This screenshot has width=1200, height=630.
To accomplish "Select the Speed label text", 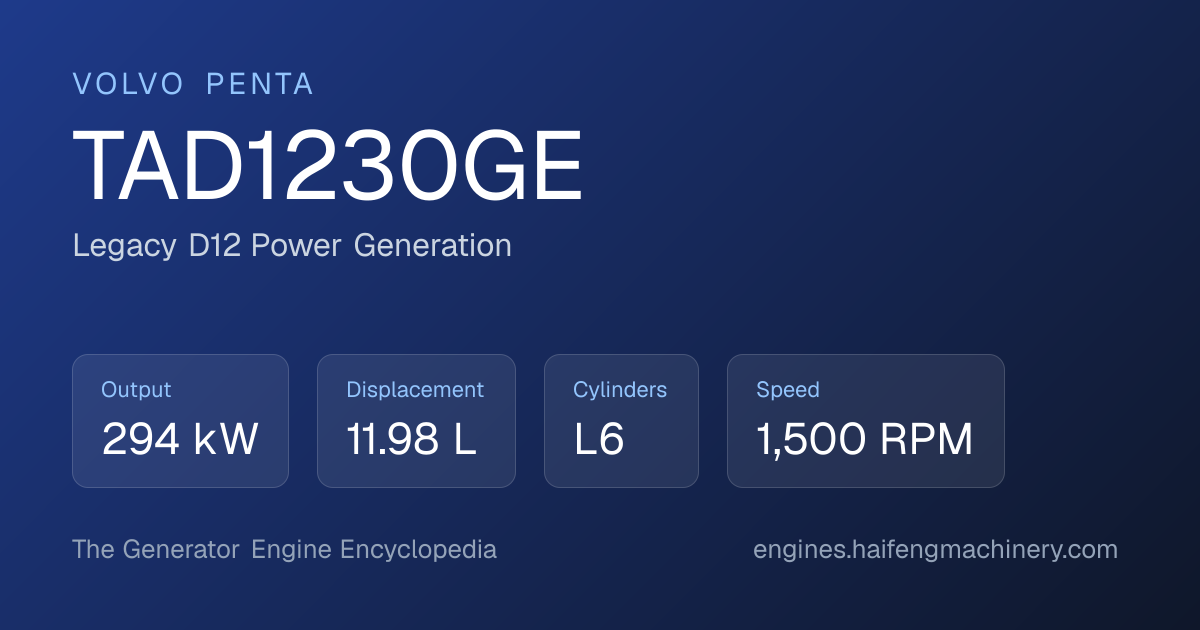I will click(x=788, y=390).
